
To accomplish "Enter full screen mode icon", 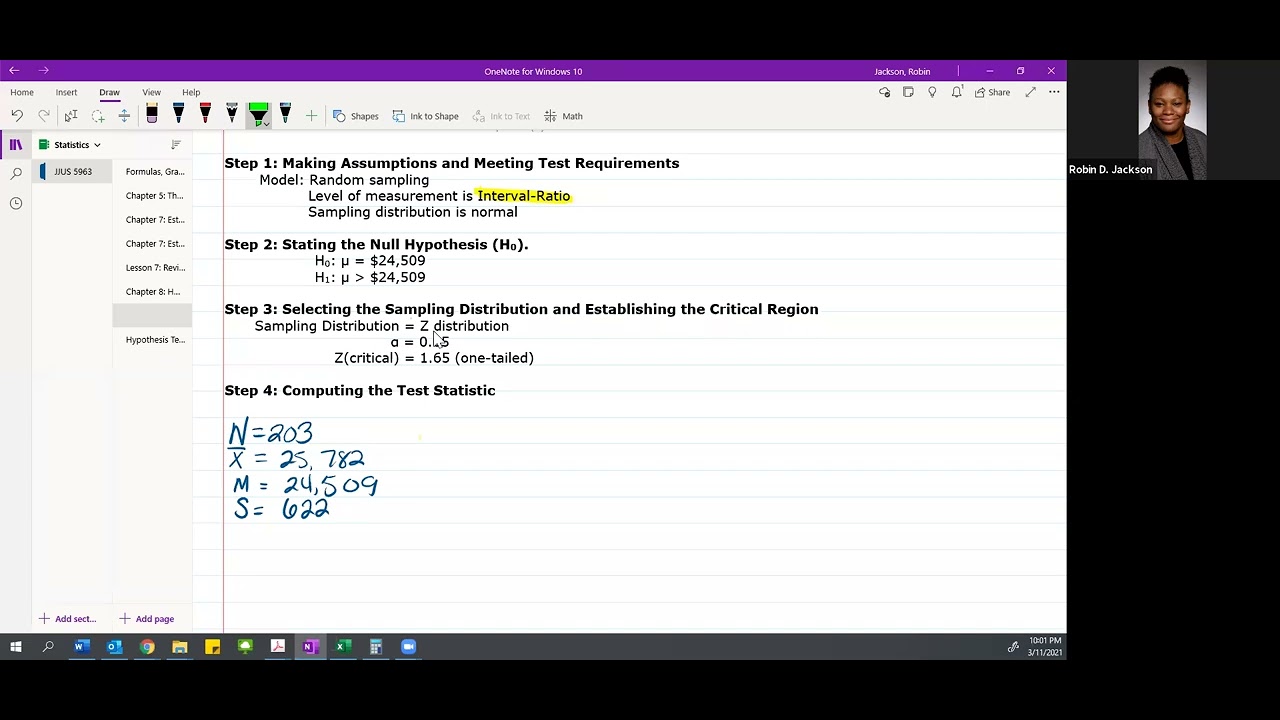I will [x=1030, y=92].
